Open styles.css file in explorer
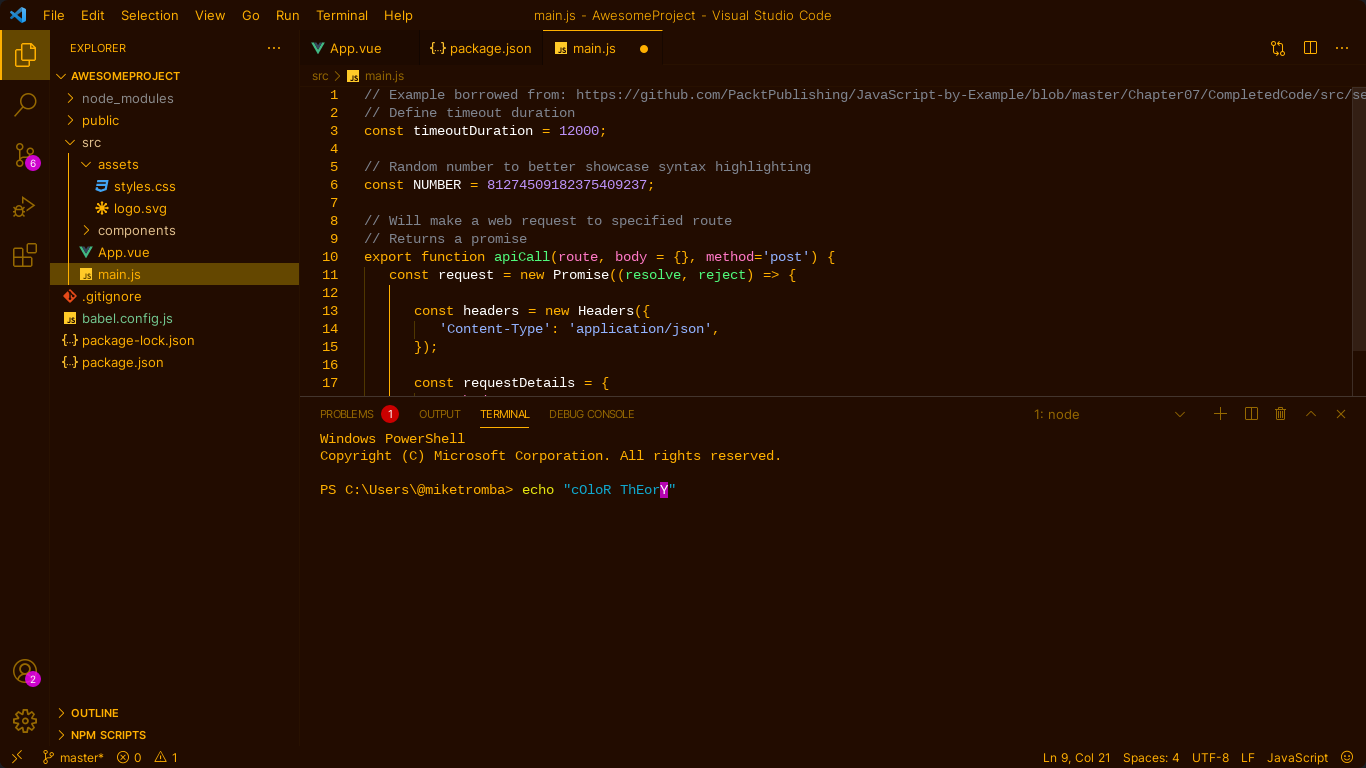 tap(145, 186)
